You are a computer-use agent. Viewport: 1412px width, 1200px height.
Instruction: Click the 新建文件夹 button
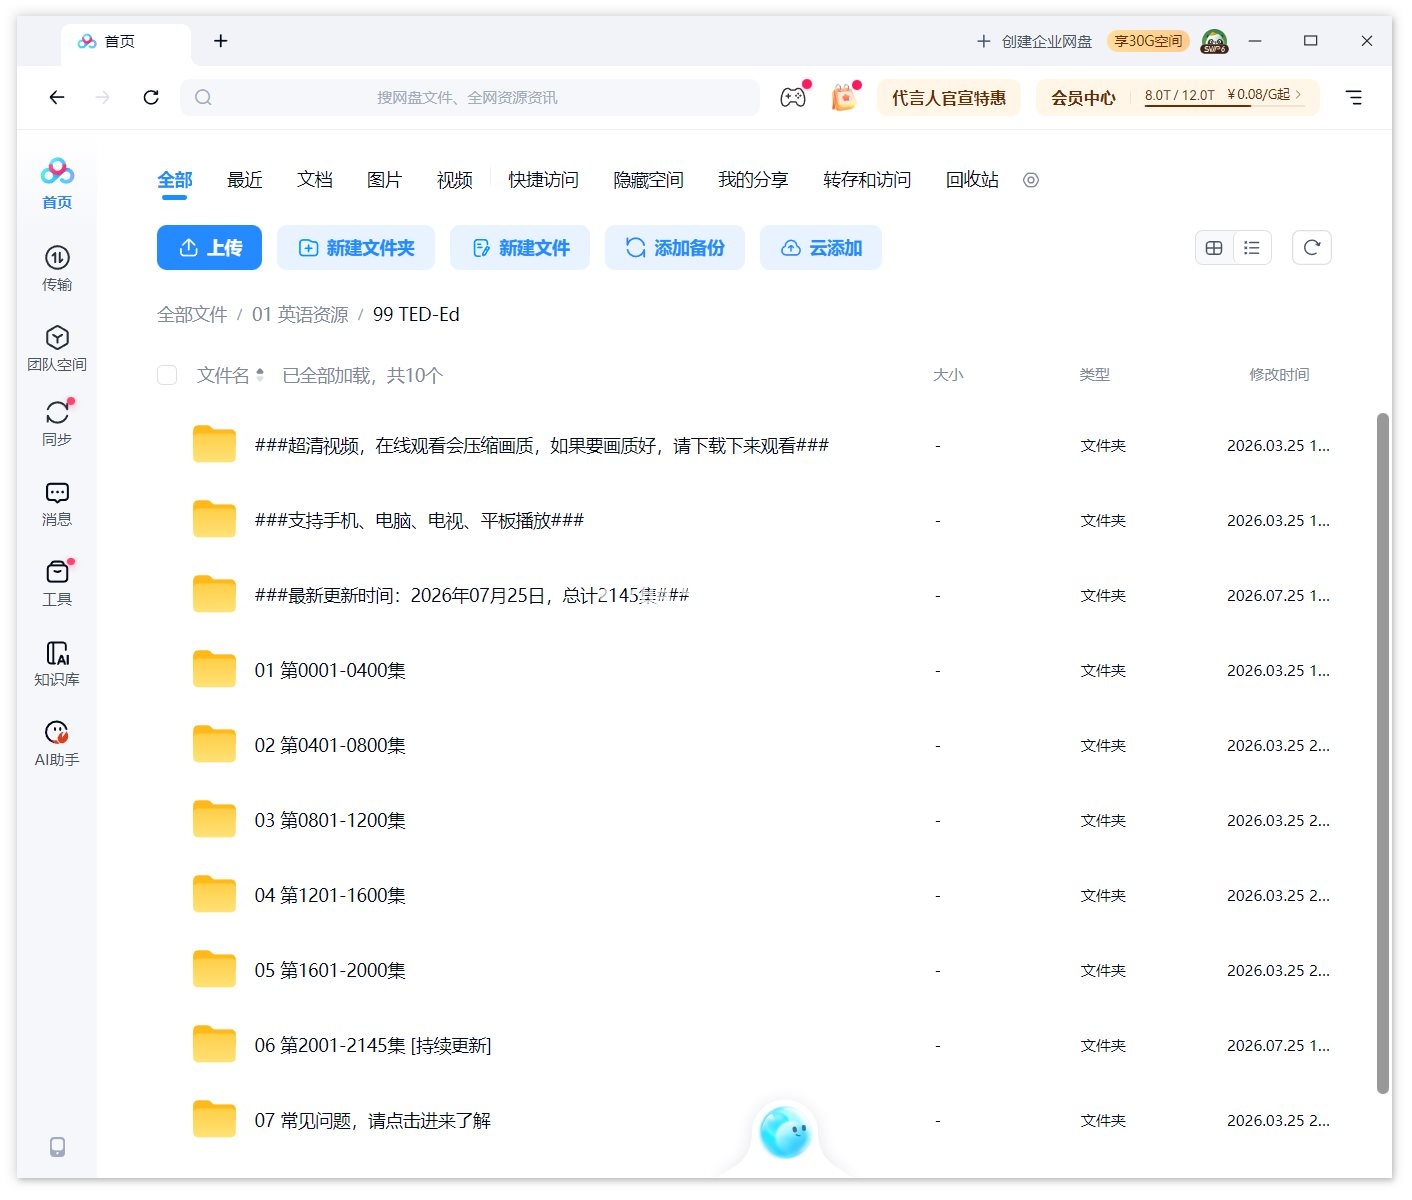(356, 248)
